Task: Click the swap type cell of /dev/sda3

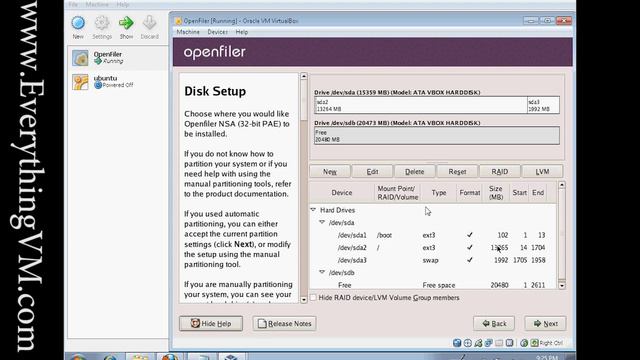Action: coord(430,260)
